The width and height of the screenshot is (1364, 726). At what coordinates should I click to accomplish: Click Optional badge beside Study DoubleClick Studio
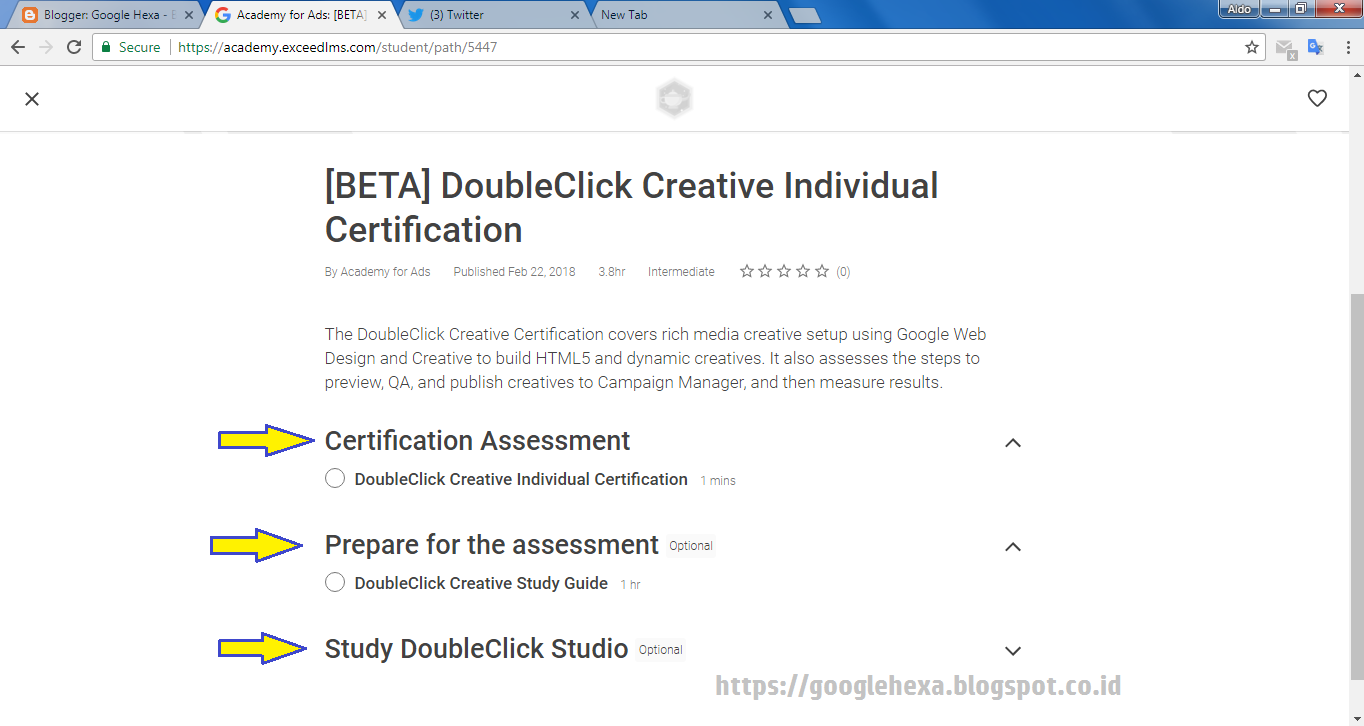point(661,650)
